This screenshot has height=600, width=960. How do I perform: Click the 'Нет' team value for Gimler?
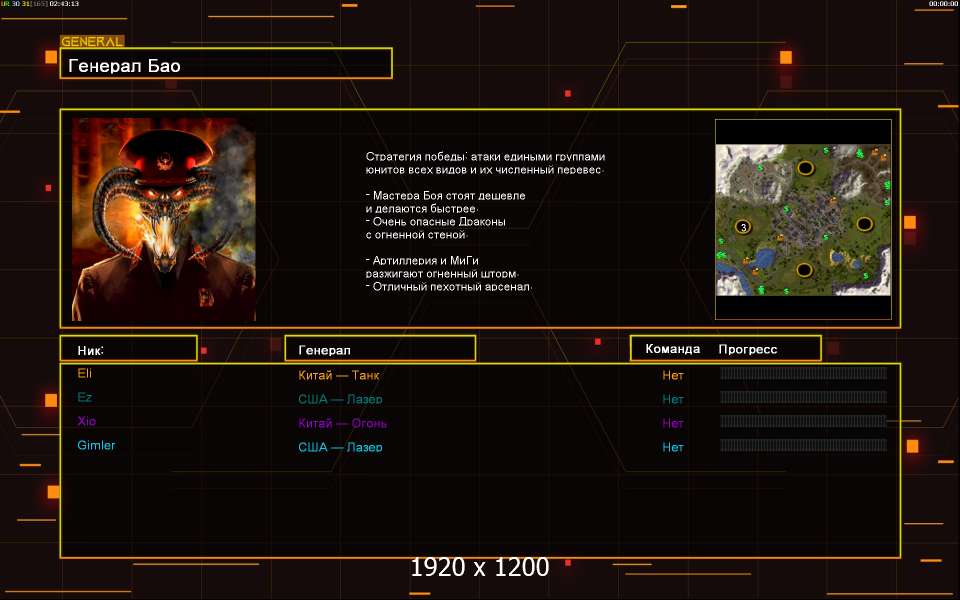click(x=673, y=447)
